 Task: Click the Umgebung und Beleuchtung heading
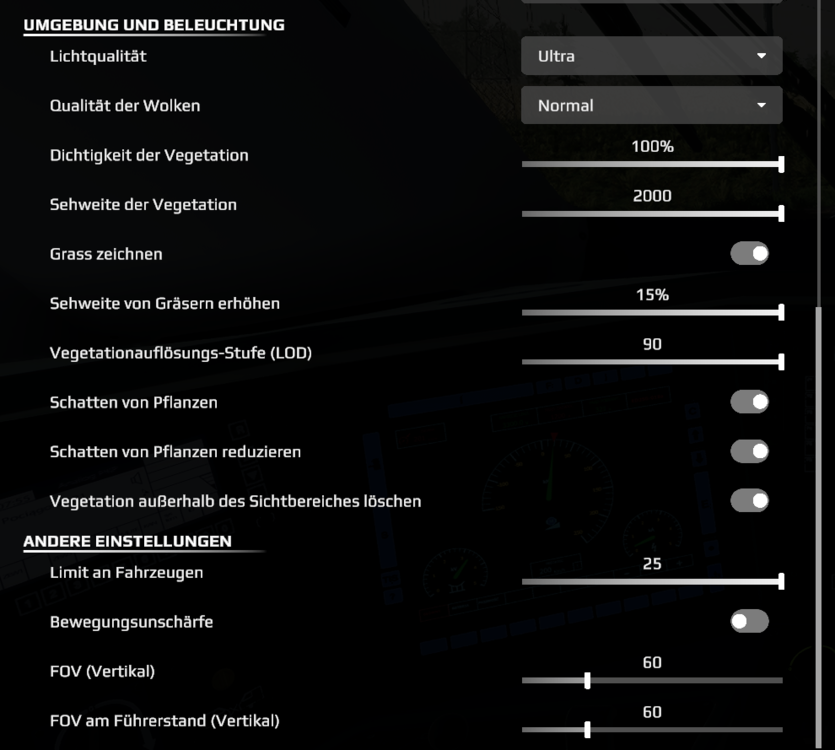pos(154,25)
